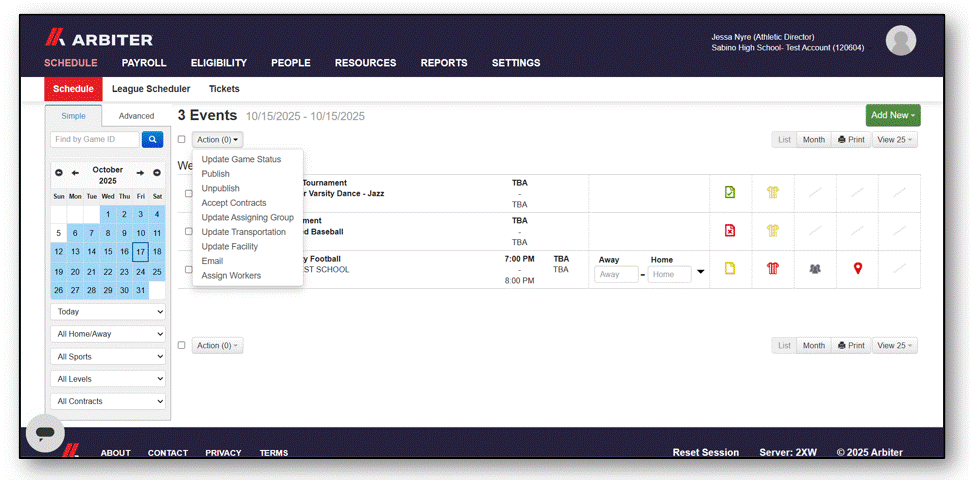Click the Arbiter logo in the header
The image size is (970, 480).
(x=98, y=39)
